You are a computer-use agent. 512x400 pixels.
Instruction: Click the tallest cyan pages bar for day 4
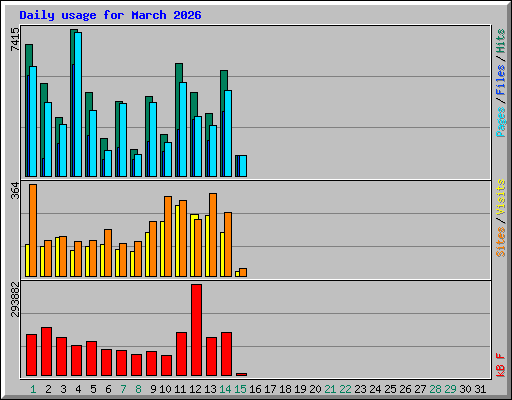[x=78, y=104]
